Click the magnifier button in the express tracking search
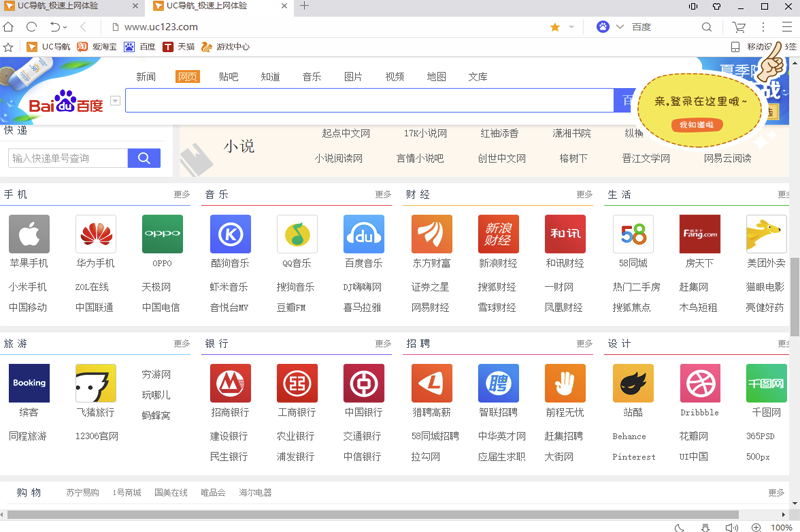The image size is (800, 532). (144, 158)
